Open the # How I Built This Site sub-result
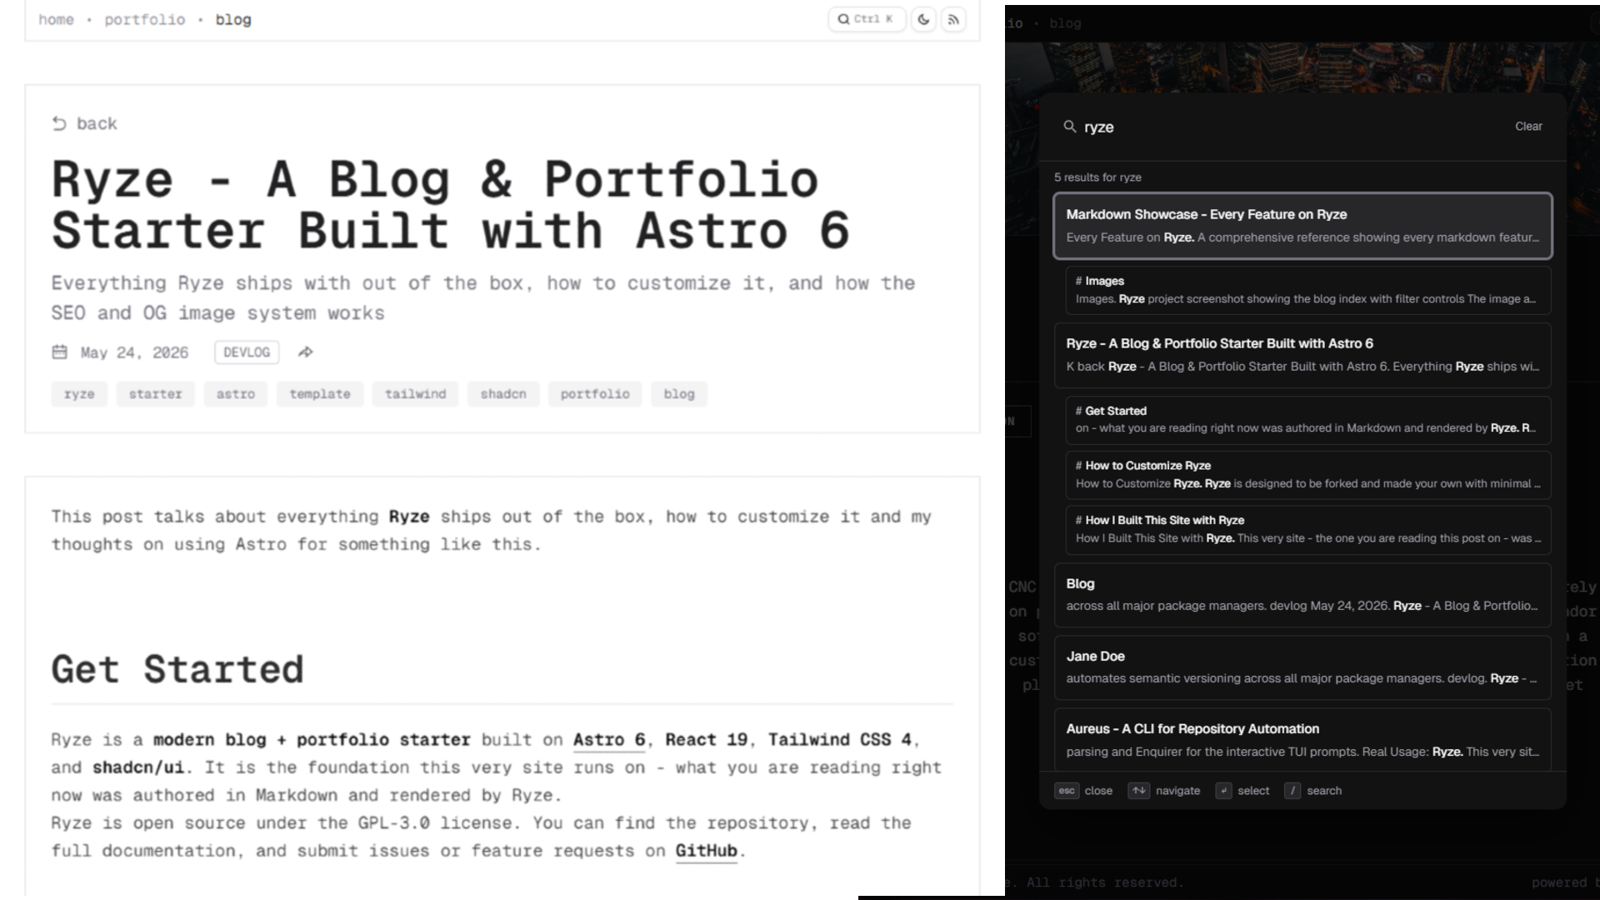Viewport: 1600px width, 900px height. 1308,530
